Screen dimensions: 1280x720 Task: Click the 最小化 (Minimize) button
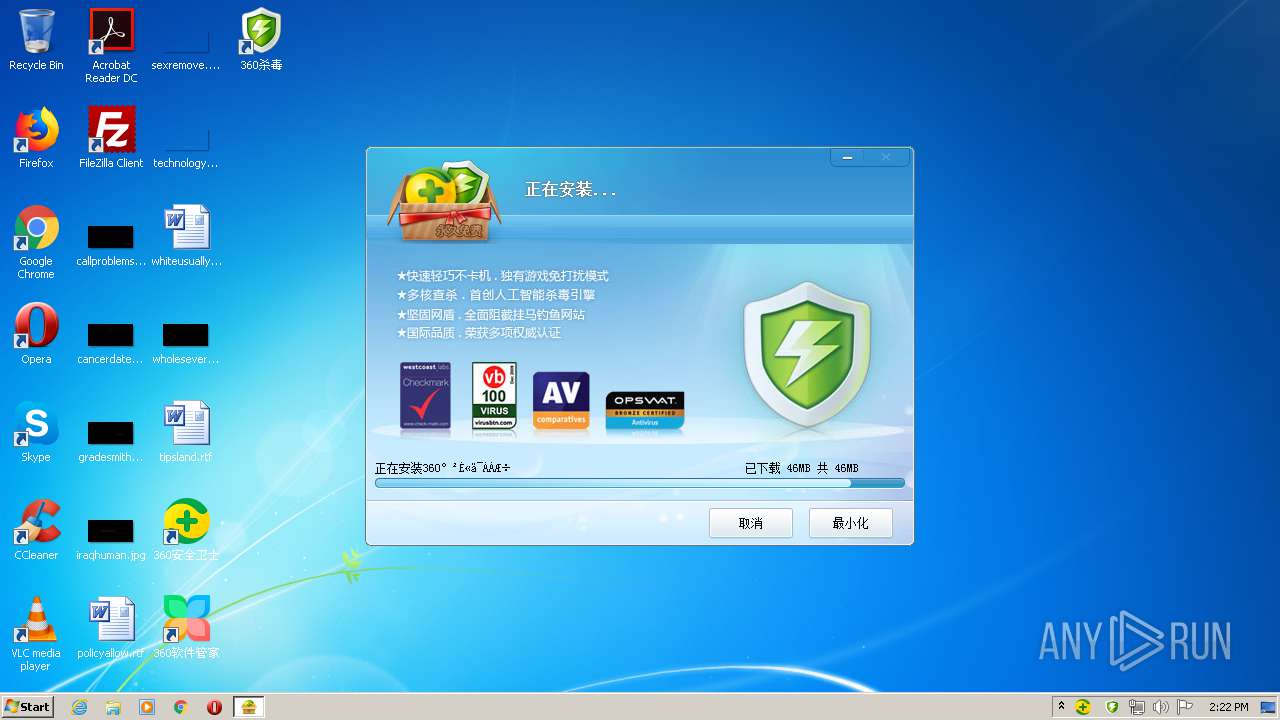(850, 523)
